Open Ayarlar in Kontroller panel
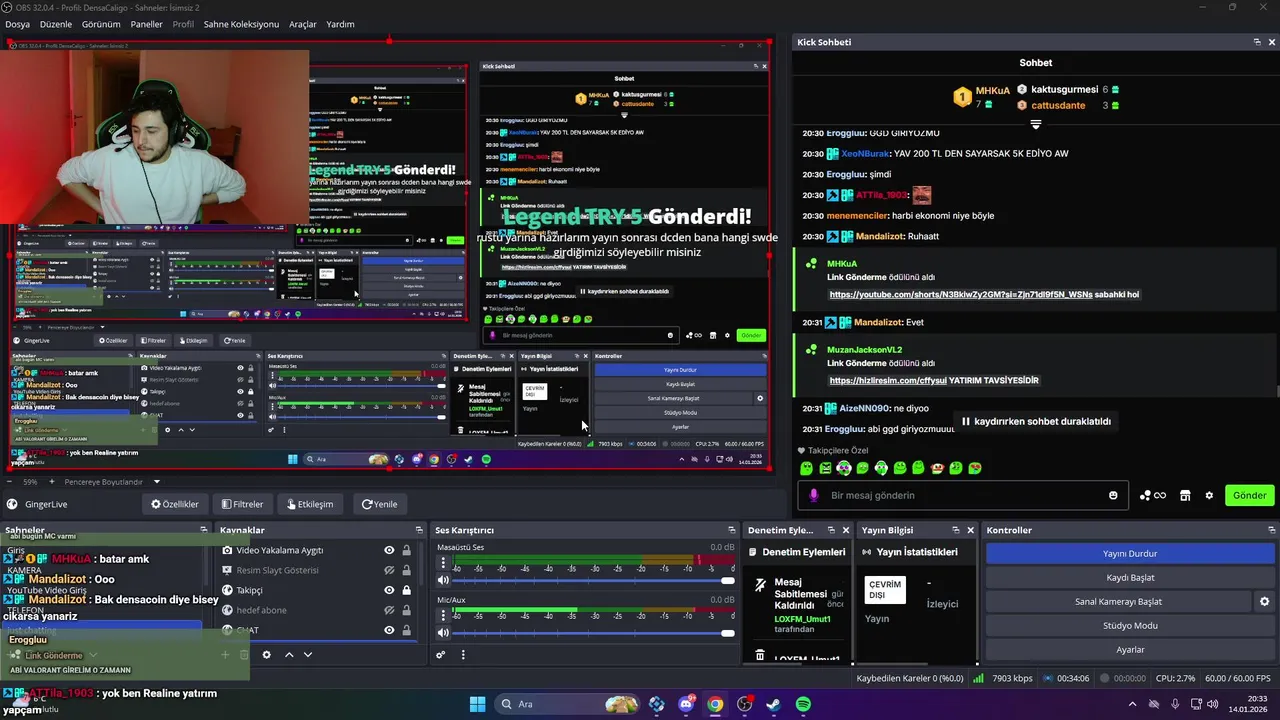Image resolution: width=1280 pixels, height=720 pixels. [1130, 649]
